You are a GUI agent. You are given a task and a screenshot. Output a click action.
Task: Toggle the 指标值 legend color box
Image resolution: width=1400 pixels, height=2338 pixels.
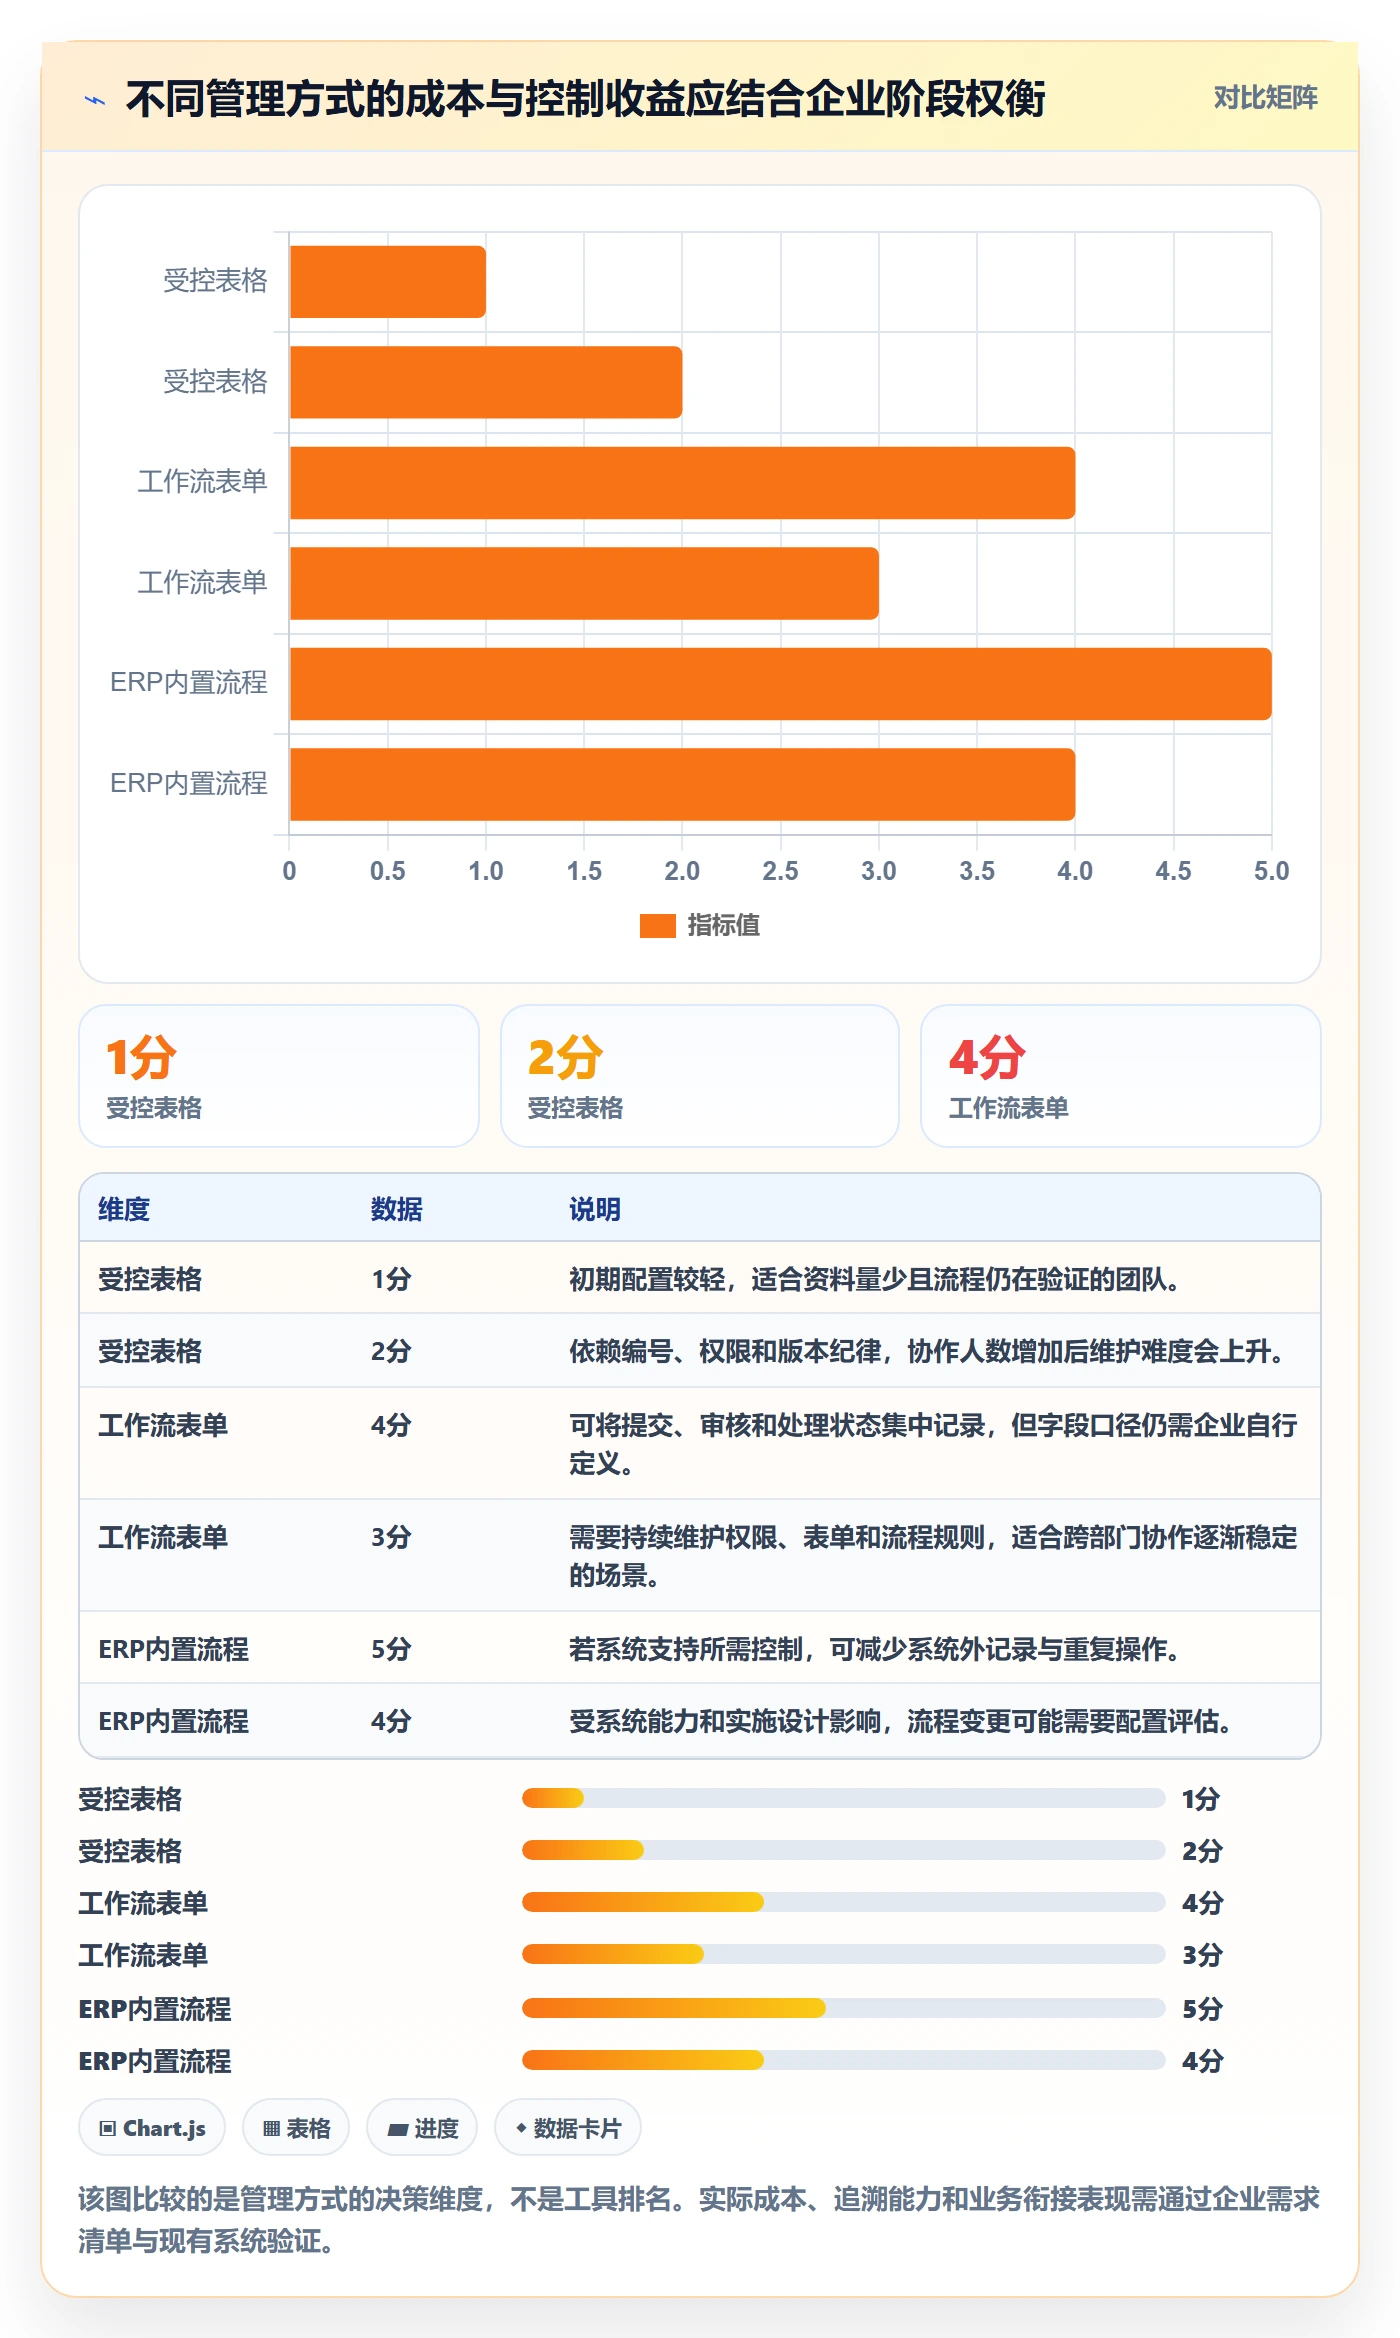tap(657, 926)
